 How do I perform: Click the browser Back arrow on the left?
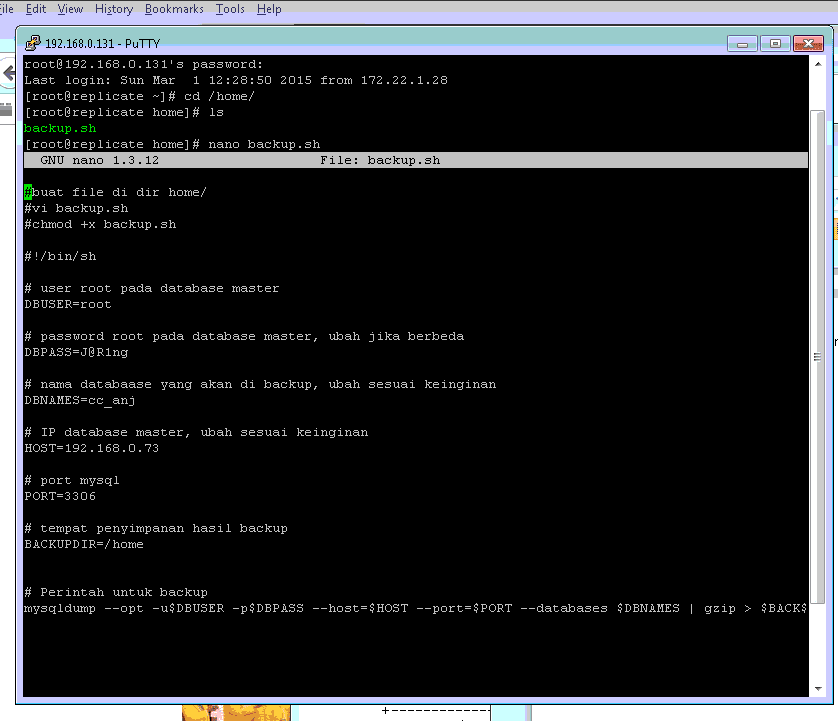coord(8,72)
